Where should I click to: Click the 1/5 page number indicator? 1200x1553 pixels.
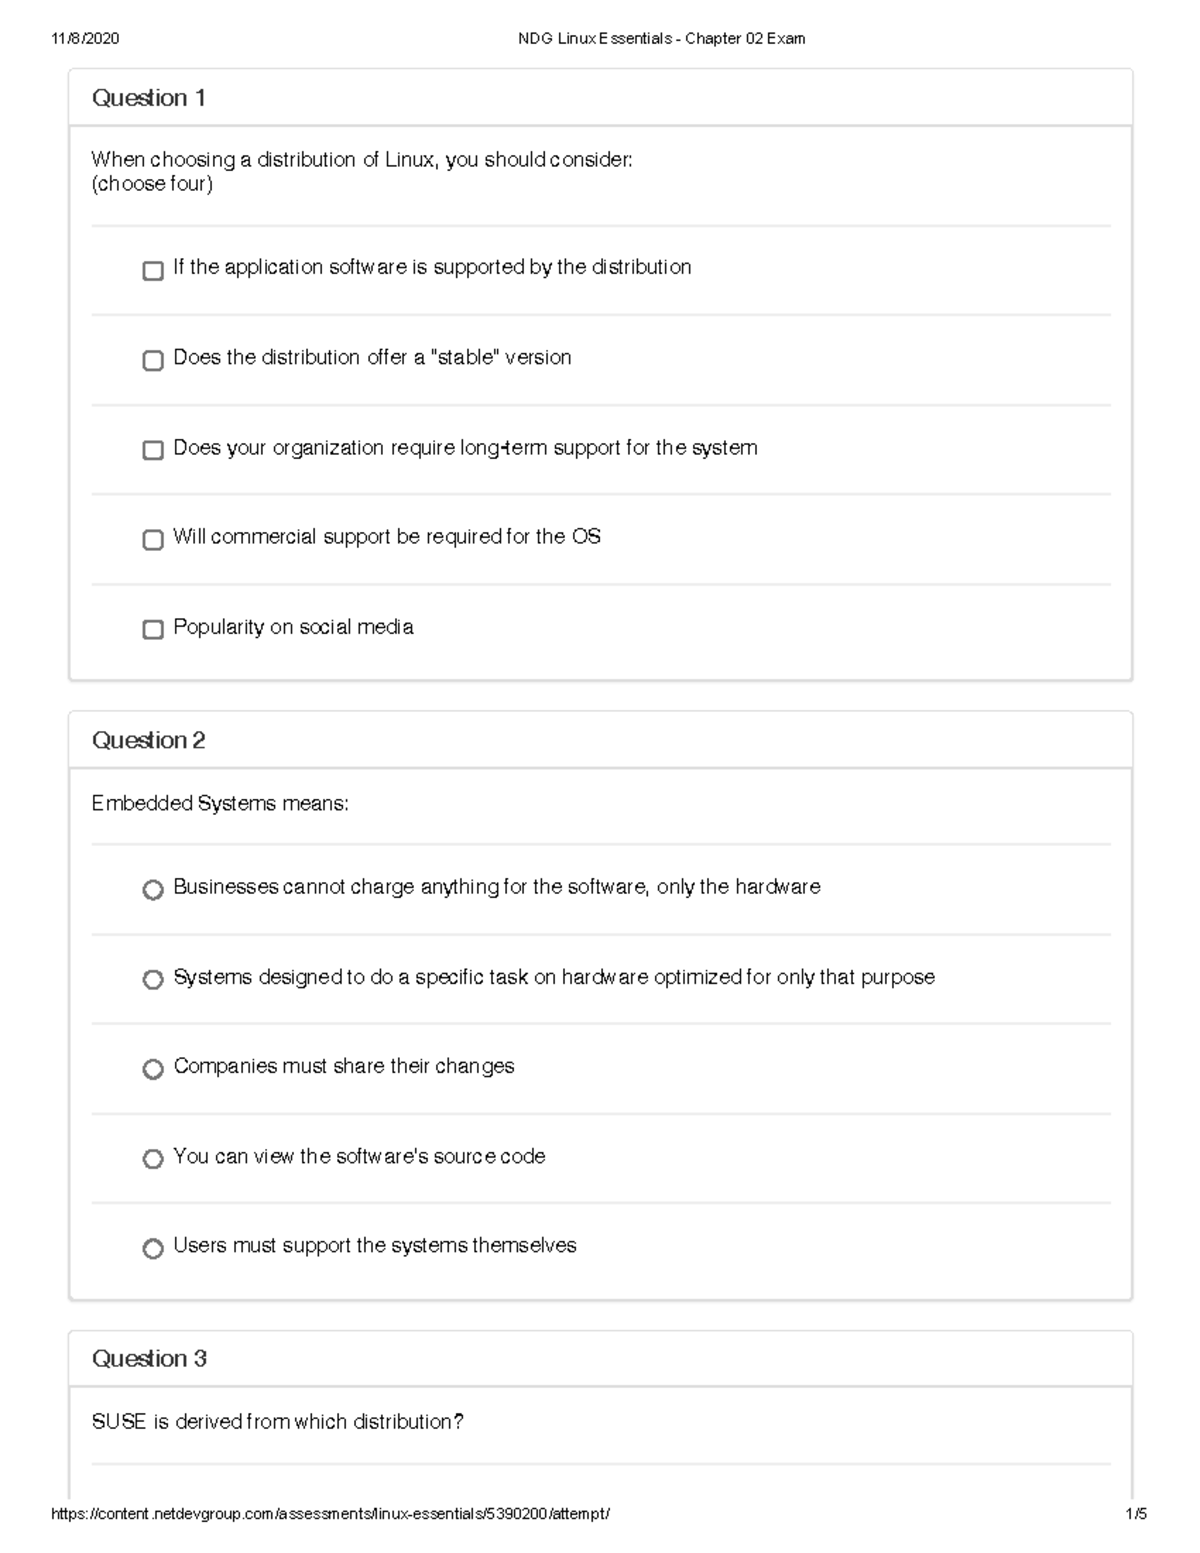click(1136, 1514)
